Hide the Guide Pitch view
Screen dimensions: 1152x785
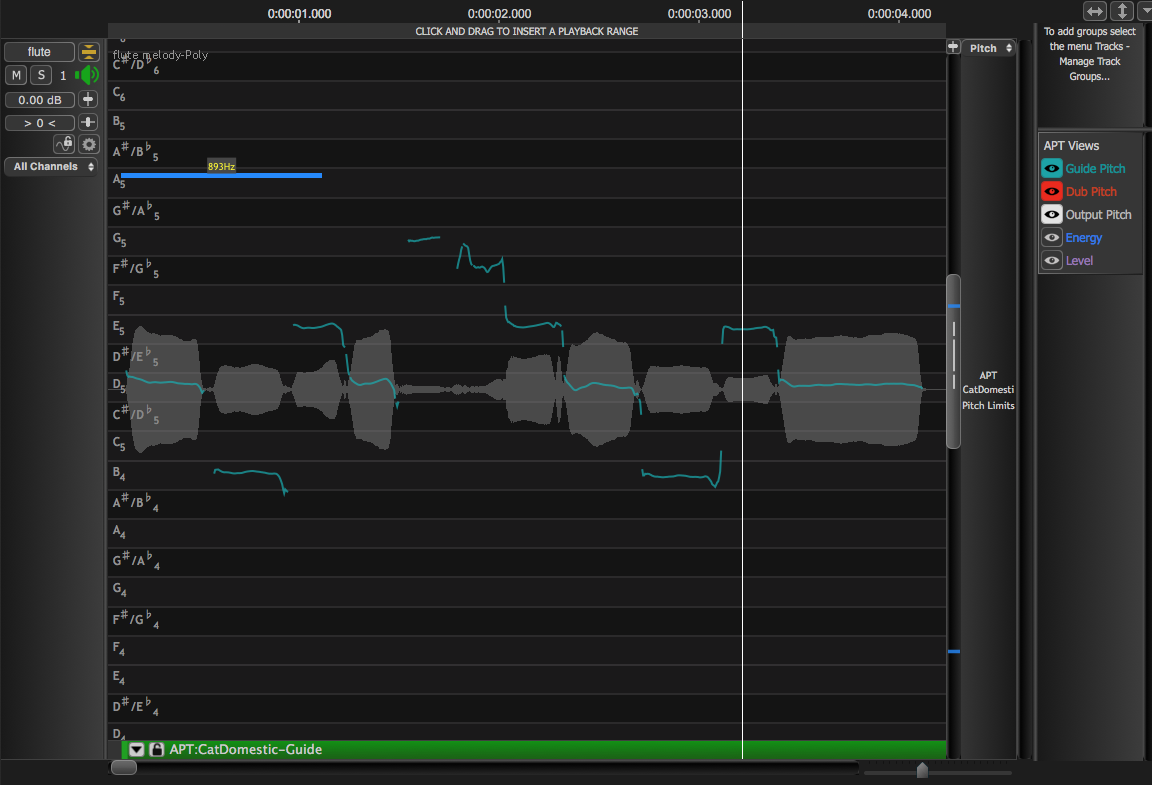(x=1051, y=169)
